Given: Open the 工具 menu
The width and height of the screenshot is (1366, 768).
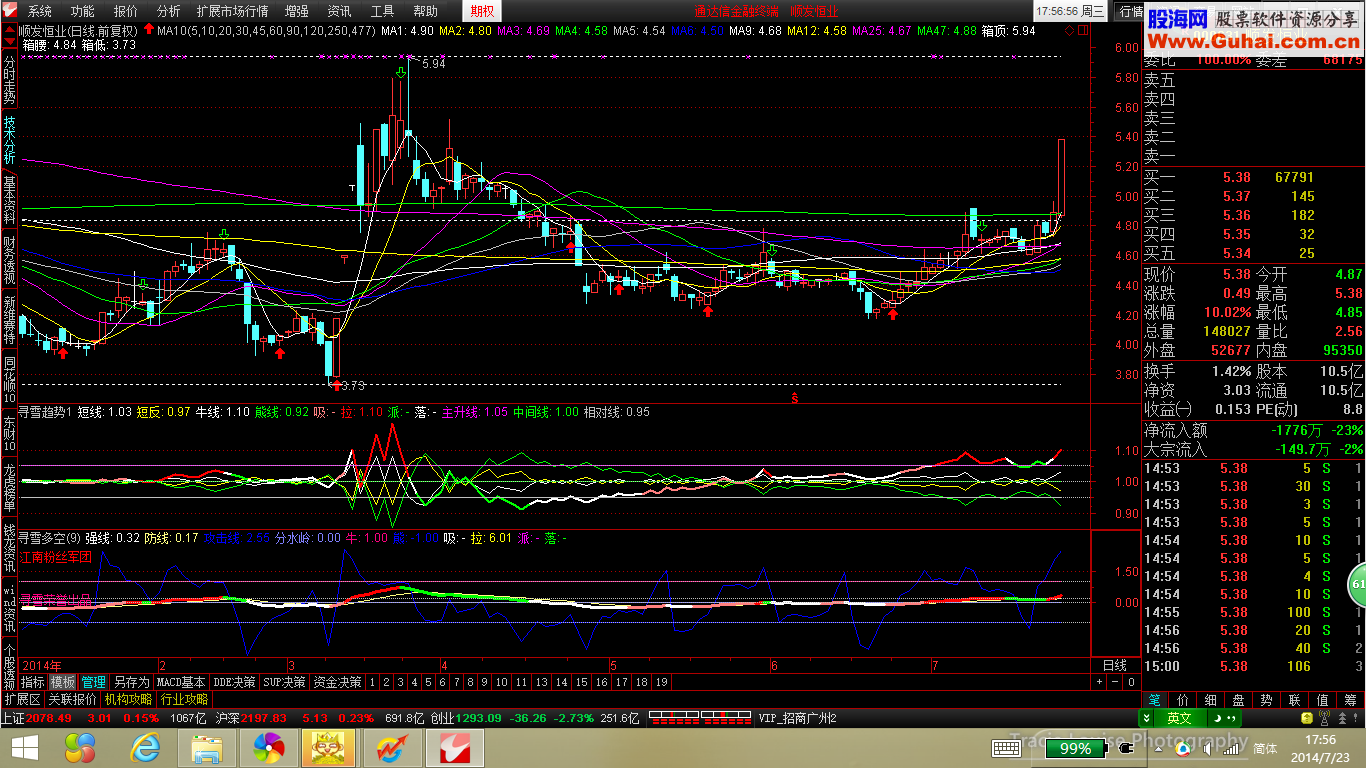Looking at the screenshot, I should (383, 11).
